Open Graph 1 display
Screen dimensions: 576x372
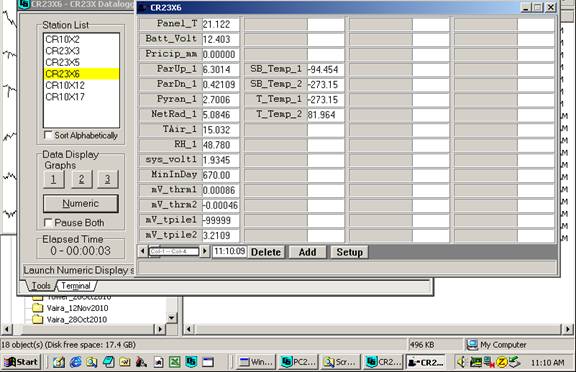pos(54,179)
